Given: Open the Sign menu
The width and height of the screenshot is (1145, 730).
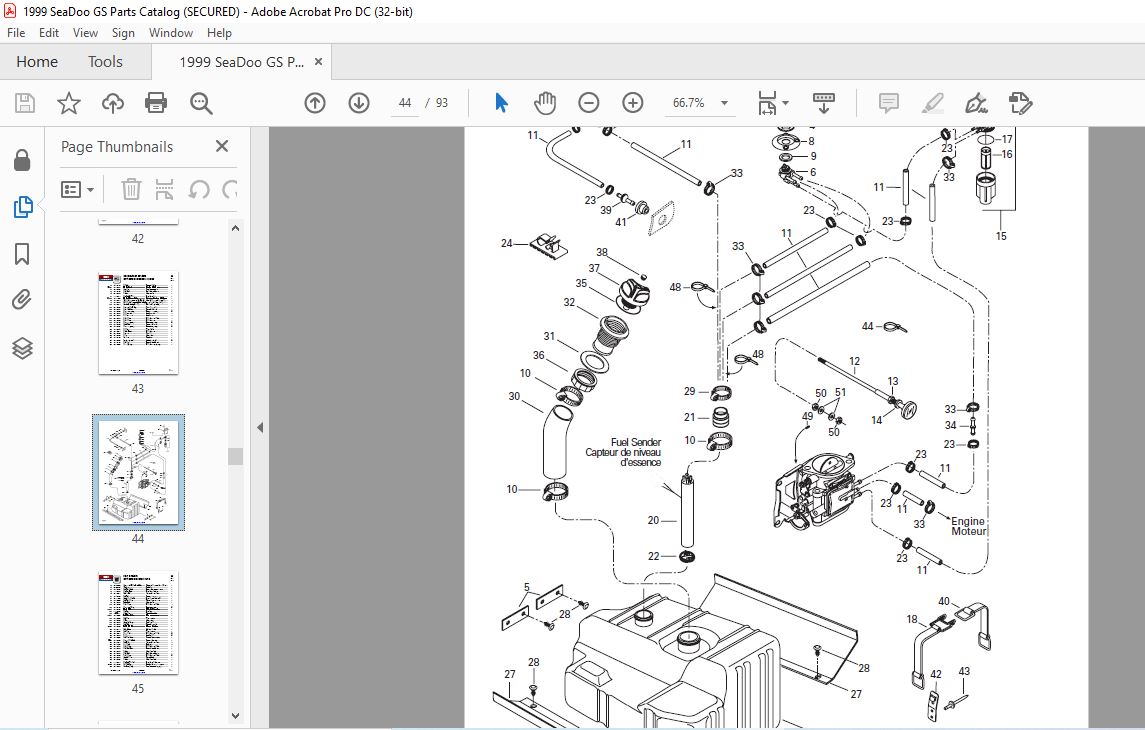Looking at the screenshot, I should click(123, 33).
